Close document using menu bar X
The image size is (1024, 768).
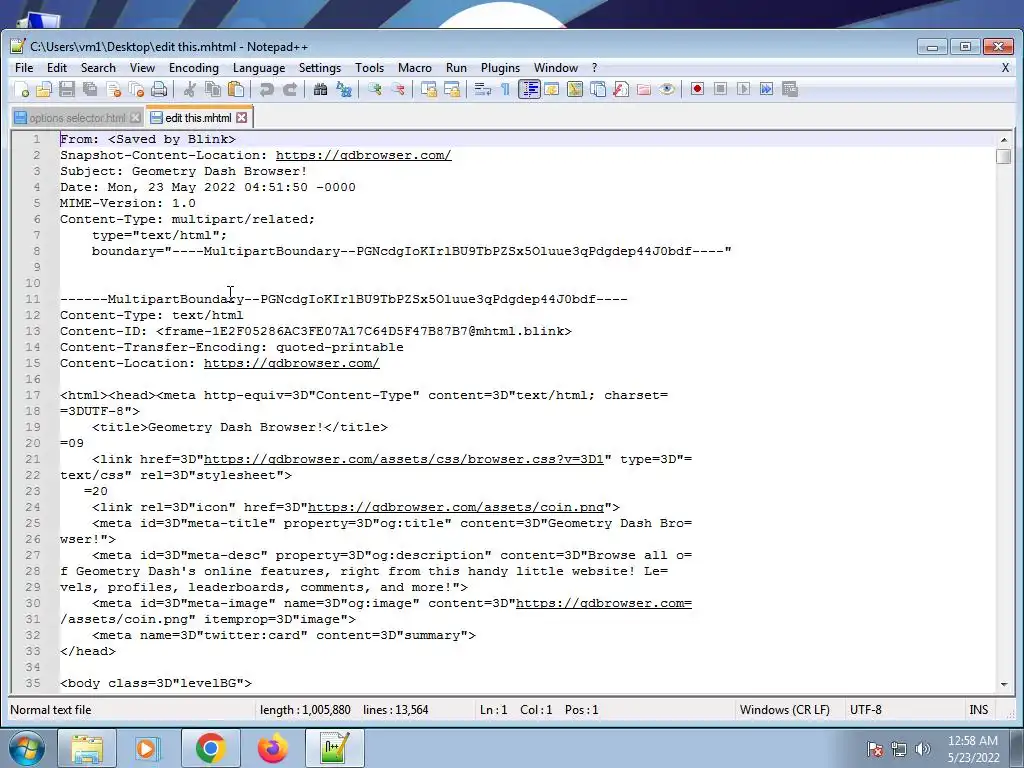(1005, 68)
